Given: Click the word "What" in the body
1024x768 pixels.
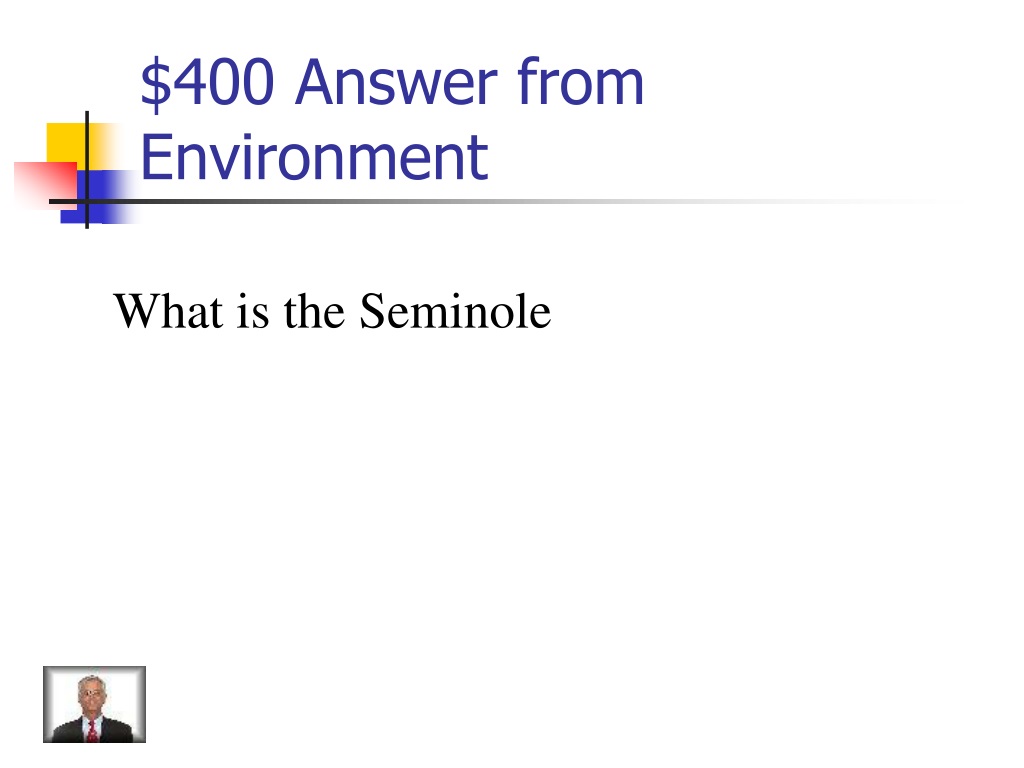Looking at the screenshot, I should tap(168, 311).
